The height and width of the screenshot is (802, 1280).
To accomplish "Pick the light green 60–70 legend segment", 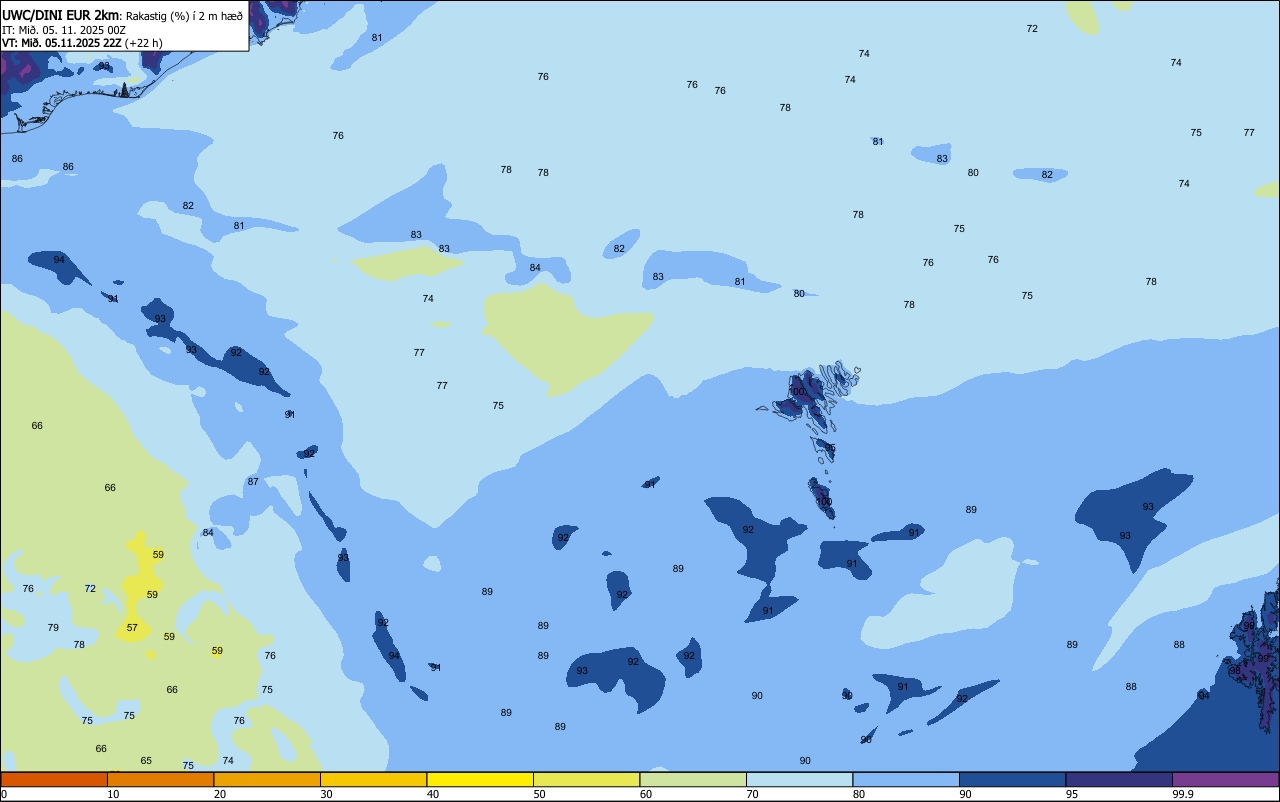I will pos(693,779).
